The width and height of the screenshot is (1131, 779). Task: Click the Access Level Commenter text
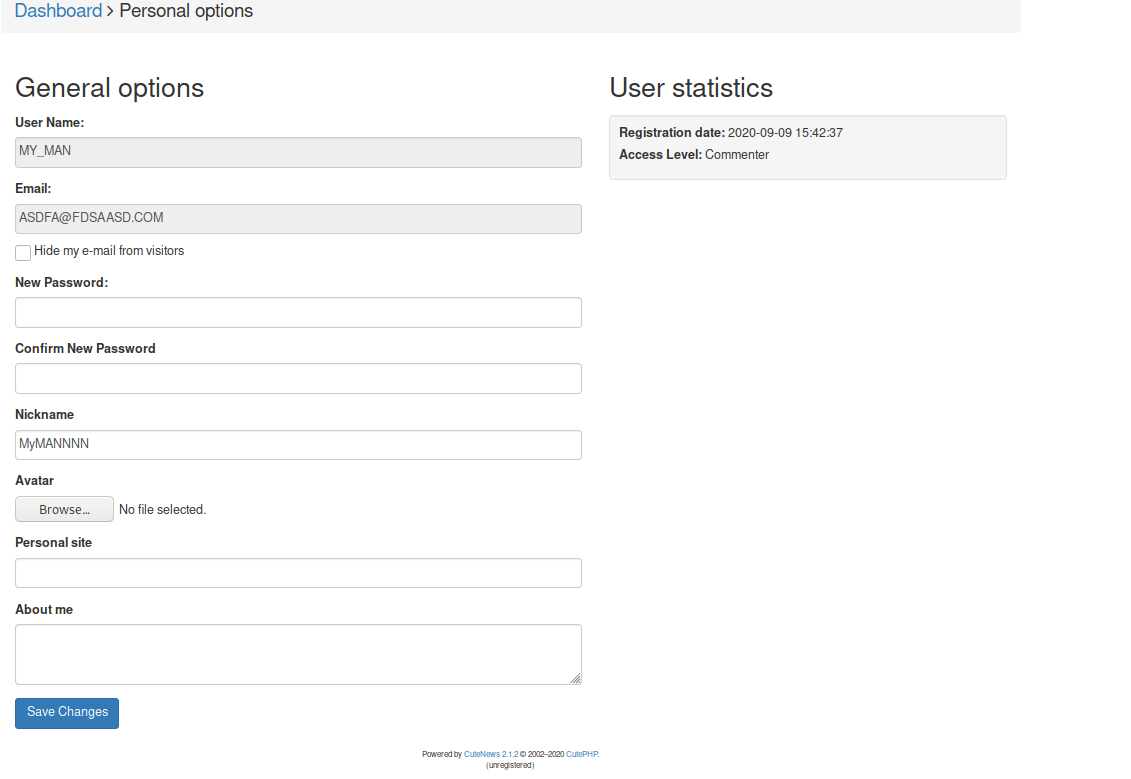coord(737,155)
